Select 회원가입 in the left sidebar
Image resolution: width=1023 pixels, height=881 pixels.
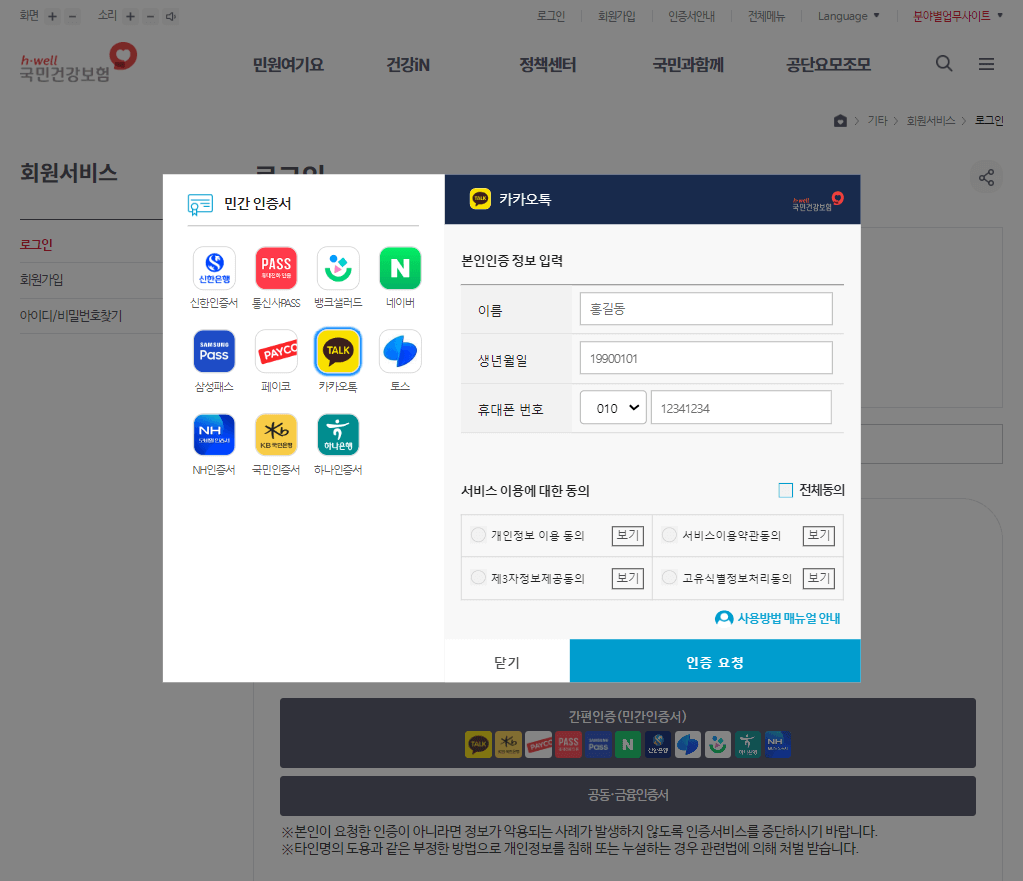[x=41, y=280]
